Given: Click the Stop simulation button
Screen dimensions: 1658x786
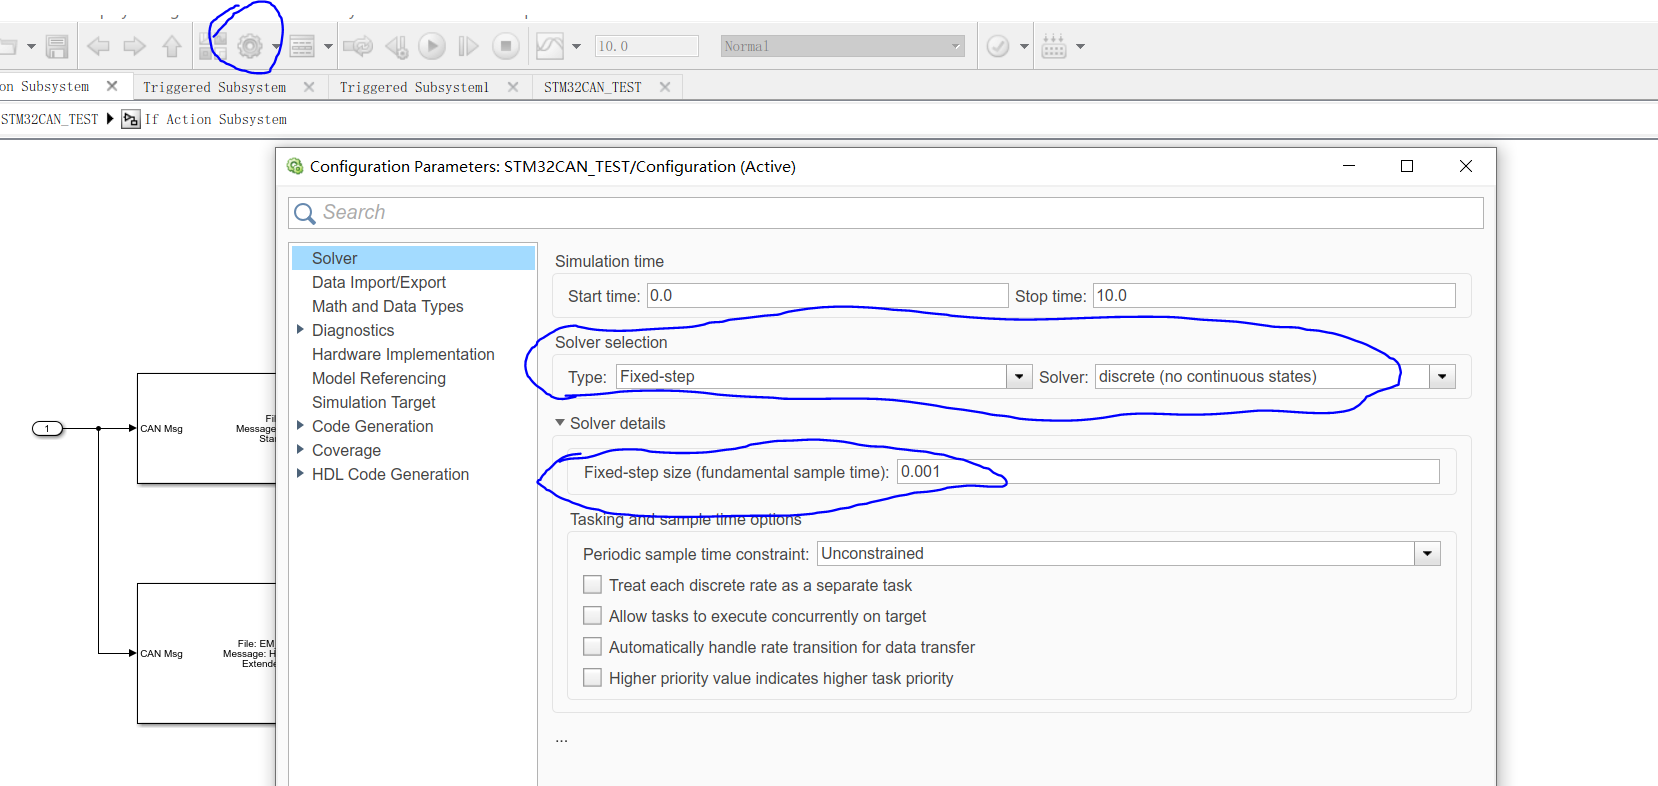Looking at the screenshot, I should tap(506, 46).
